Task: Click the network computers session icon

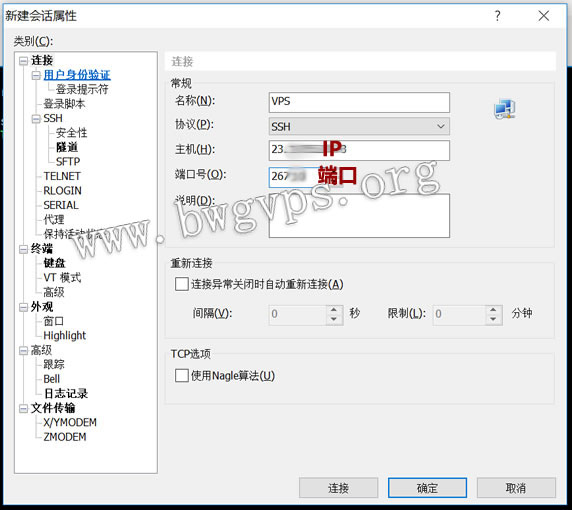Action: tap(505, 109)
